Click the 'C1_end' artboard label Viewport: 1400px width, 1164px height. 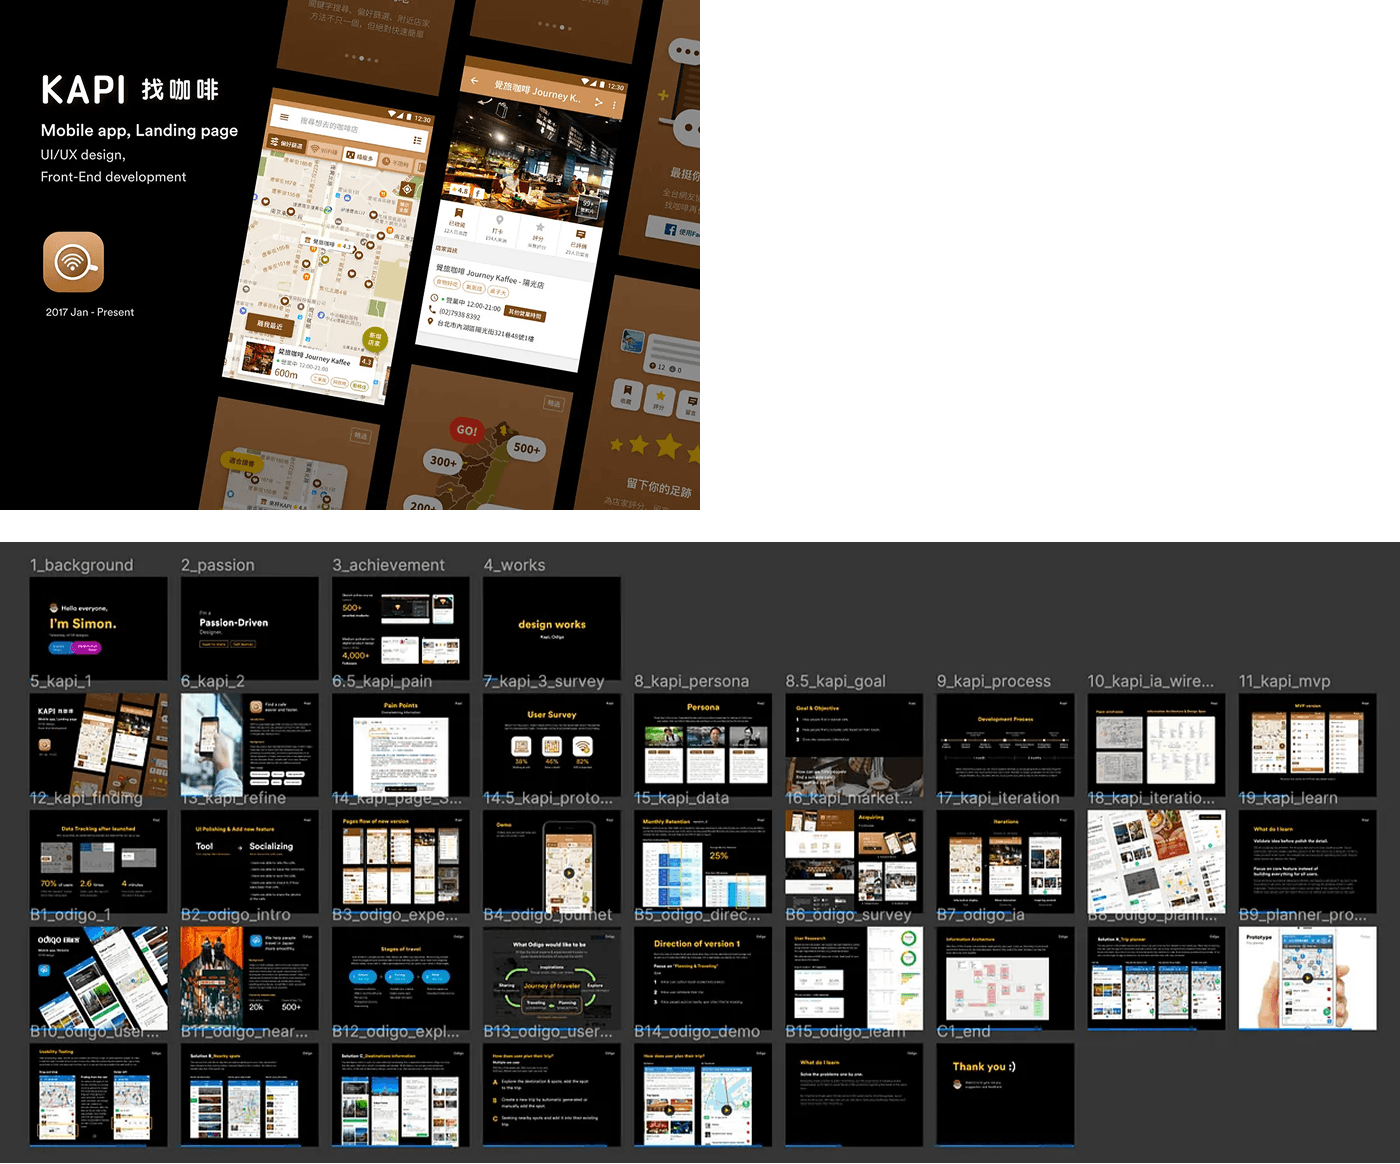coord(963,1031)
